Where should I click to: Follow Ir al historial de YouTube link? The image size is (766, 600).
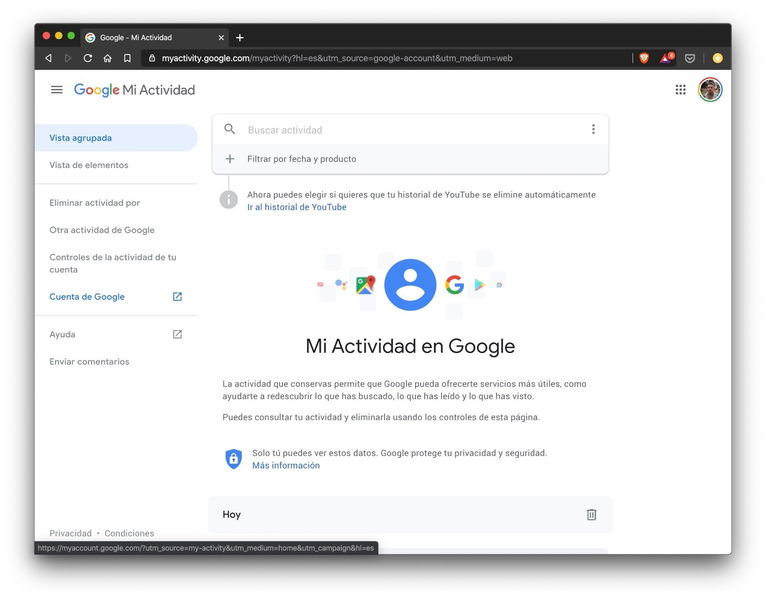coord(297,207)
